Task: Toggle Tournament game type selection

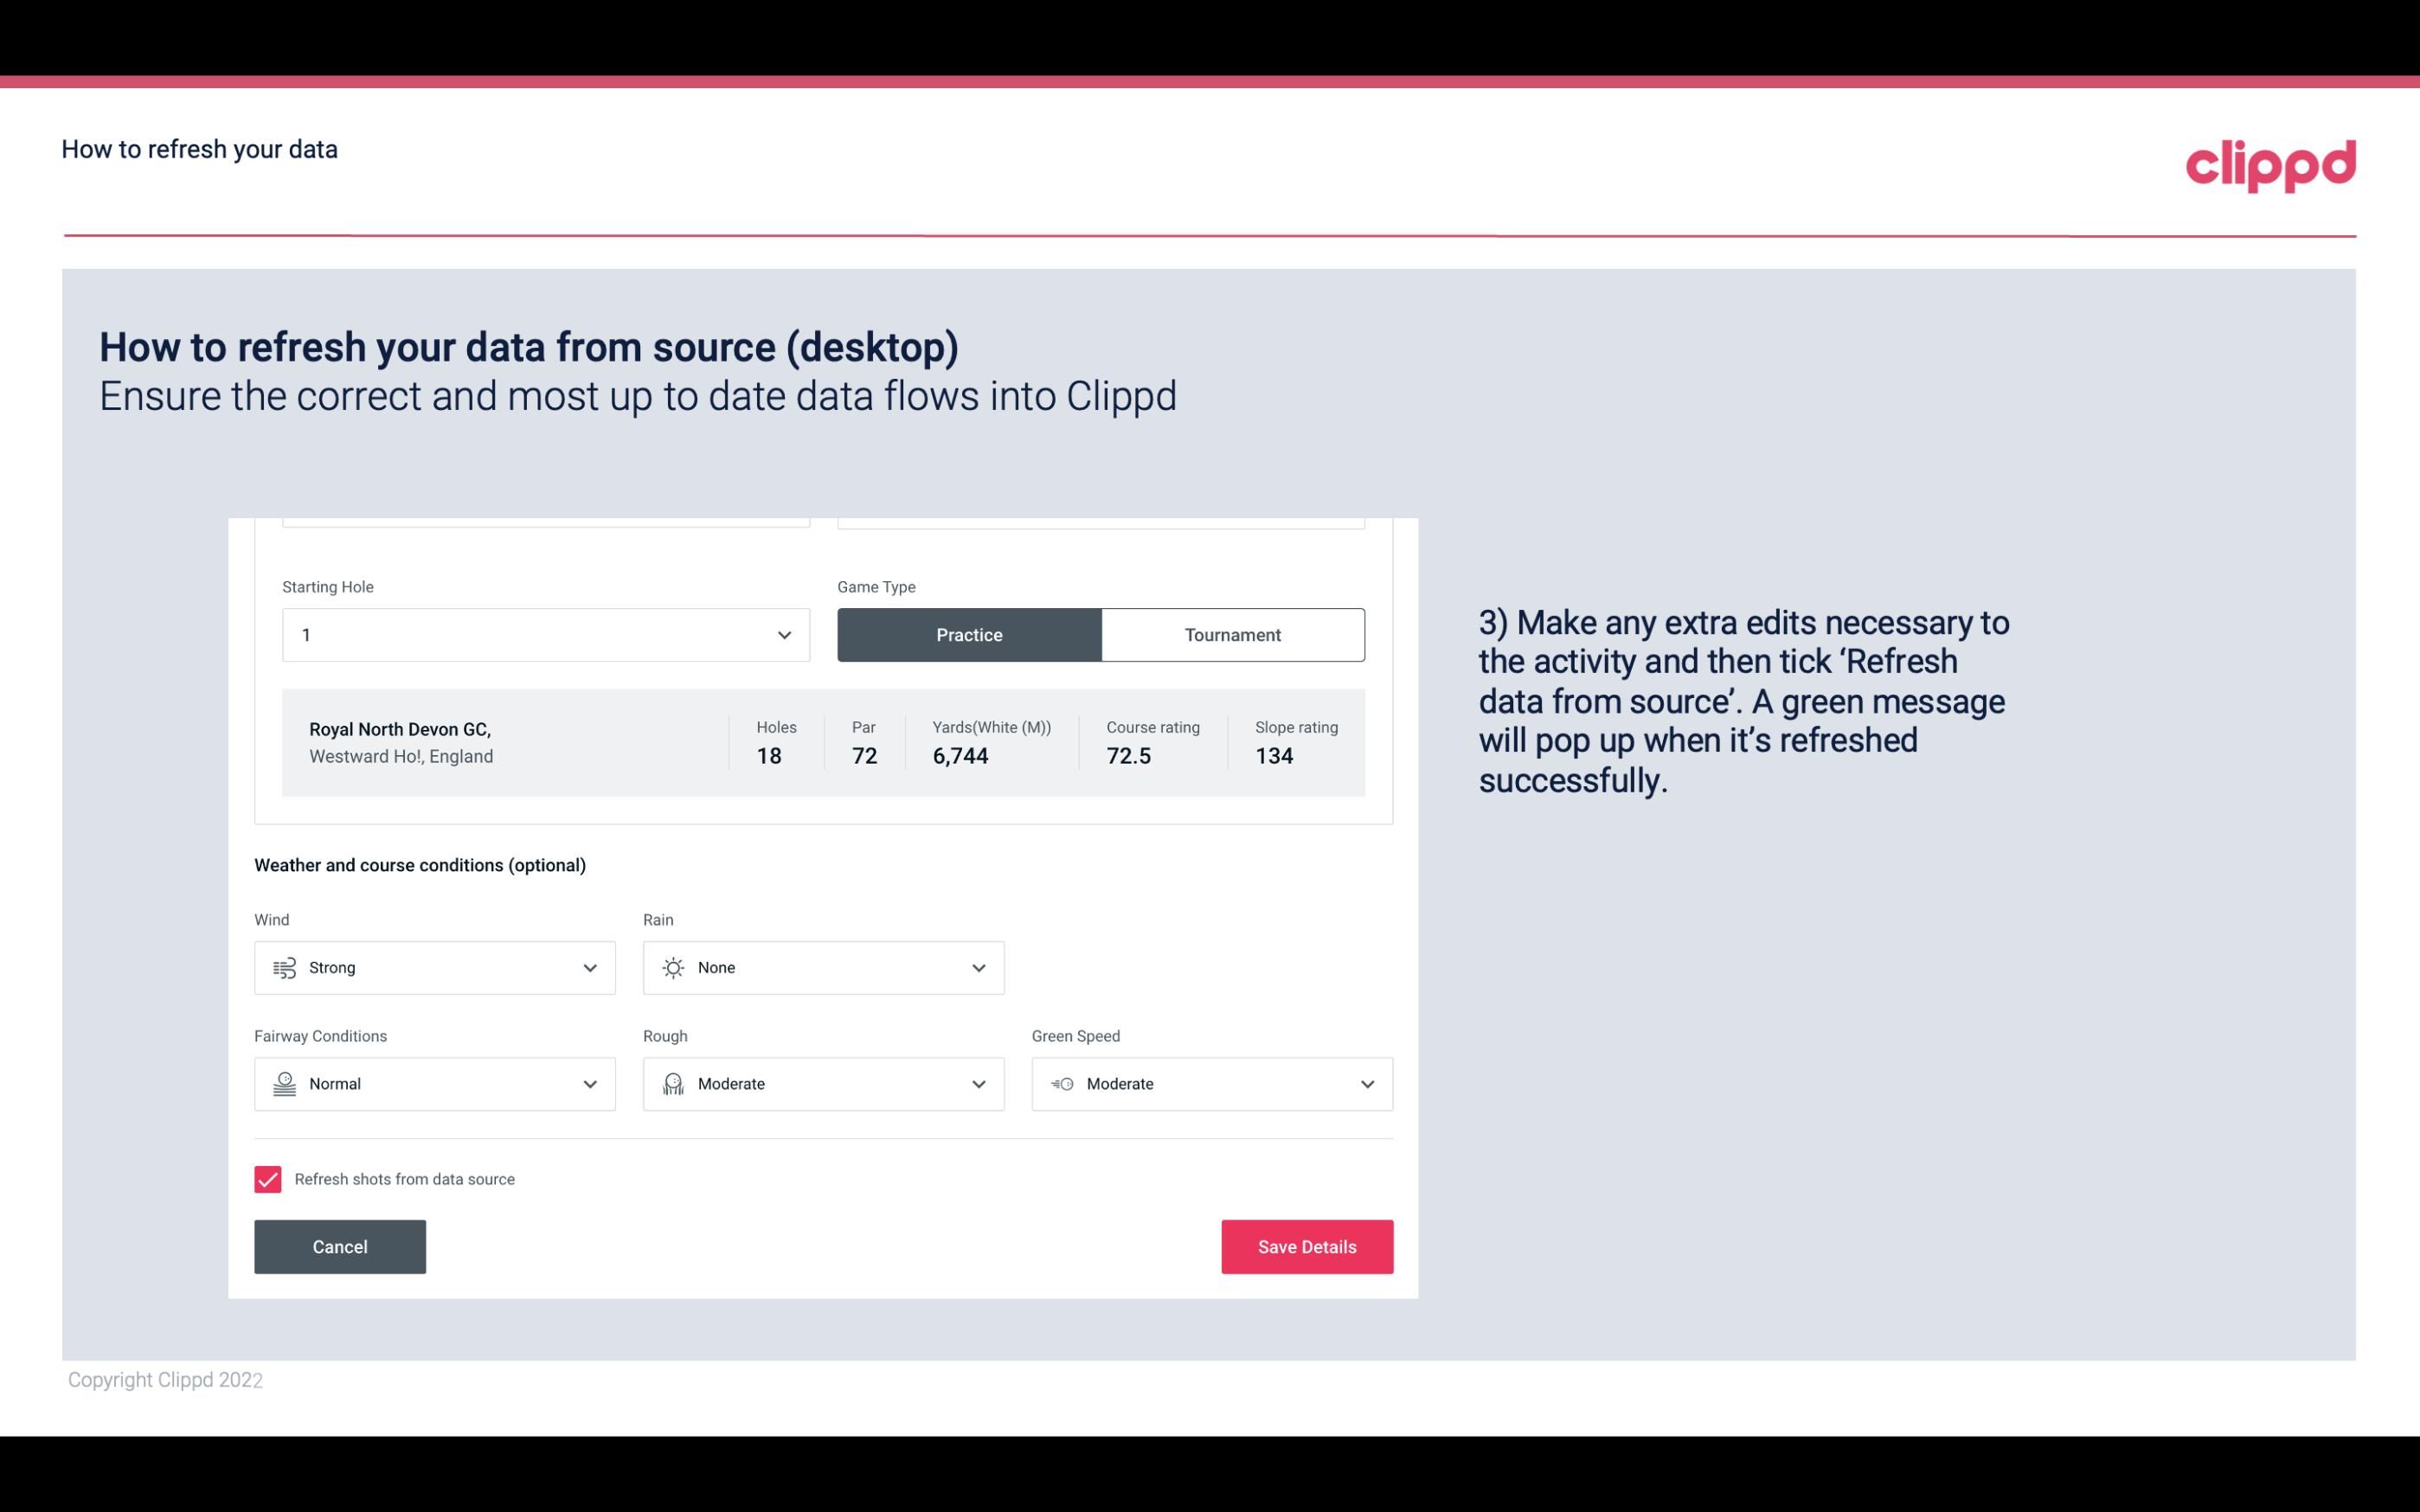Action: pyautogui.click(x=1232, y=634)
